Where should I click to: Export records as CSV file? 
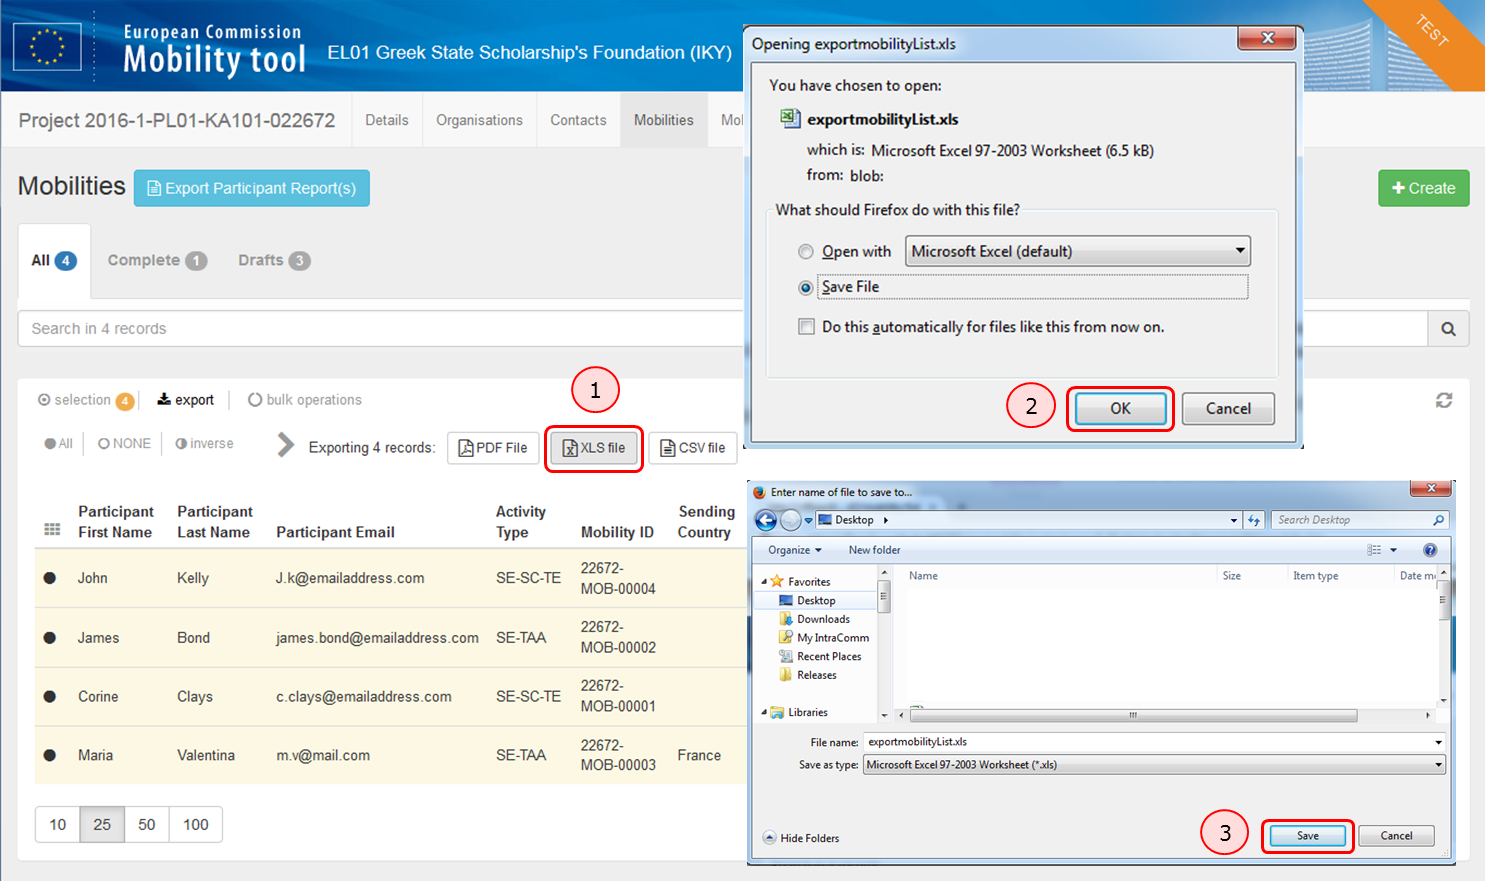[693, 448]
